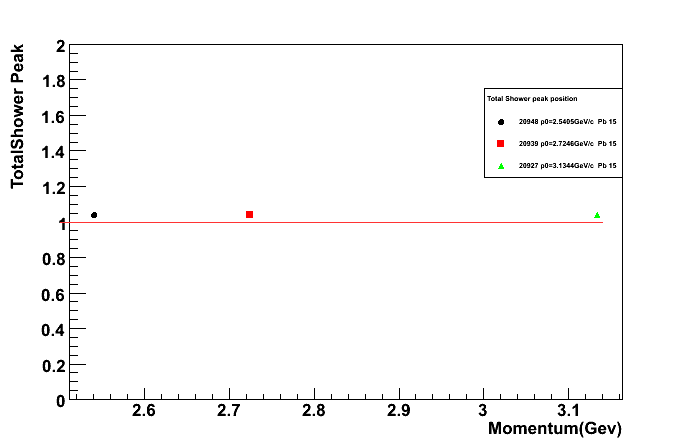Click the red square data point at 2.72
692x444 pixels.
pyautogui.click(x=249, y=214)
